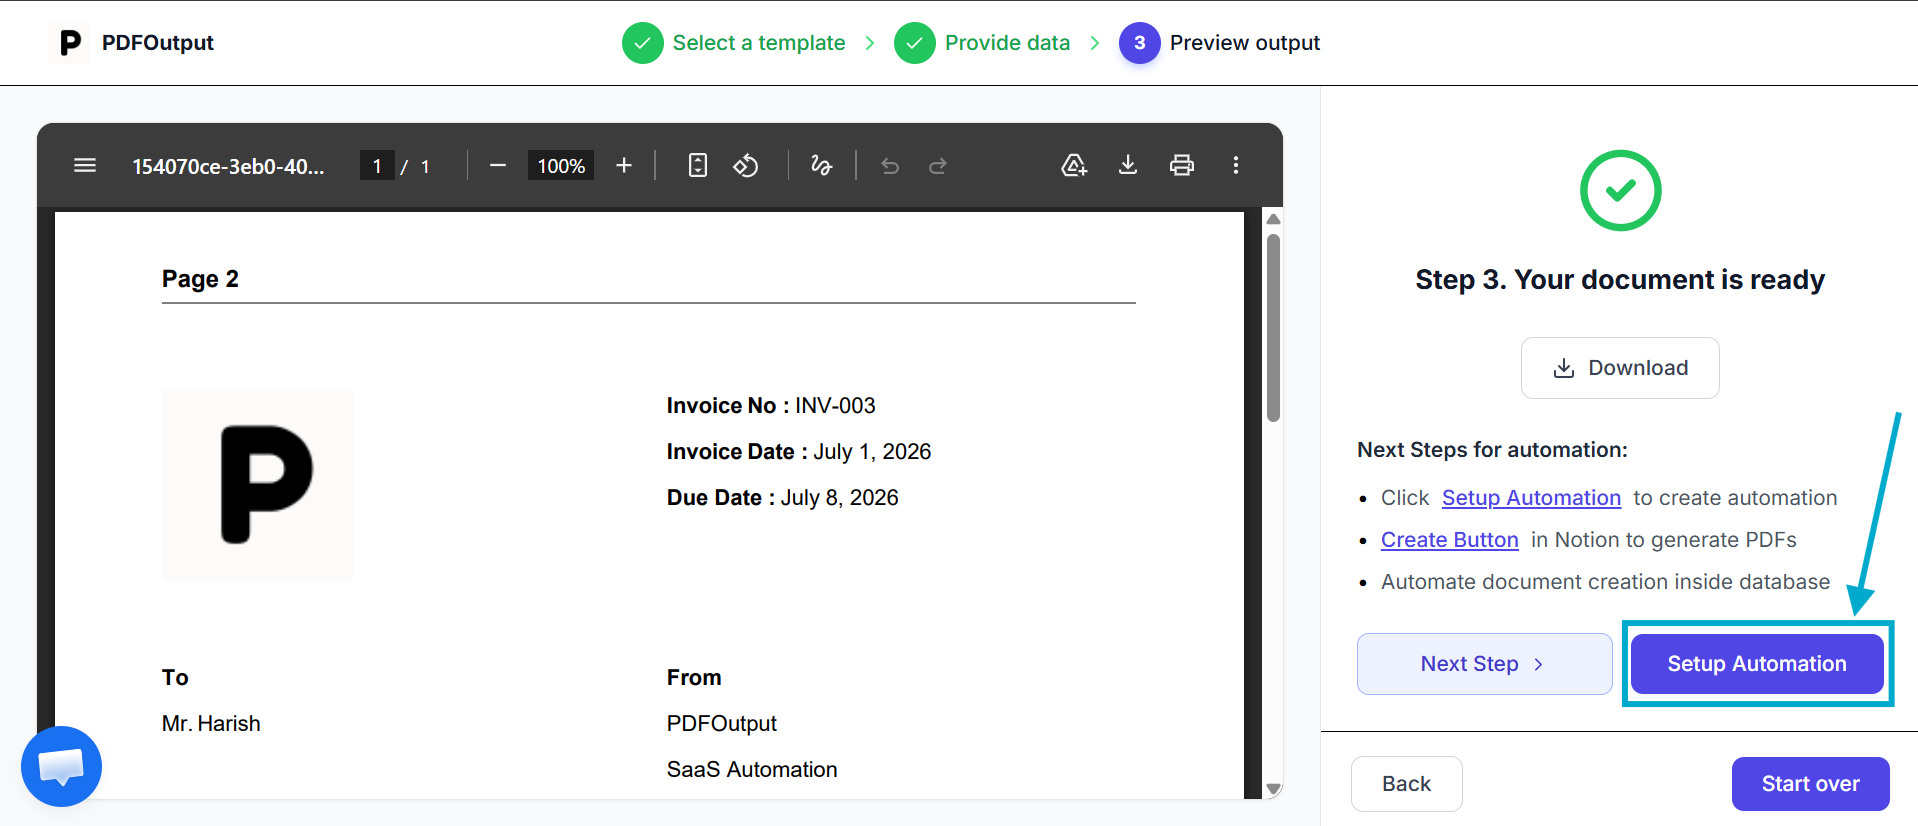Viewport: 1918px width, 826px height.
Task: Click Next Step with chevron
Action: 1484,664
